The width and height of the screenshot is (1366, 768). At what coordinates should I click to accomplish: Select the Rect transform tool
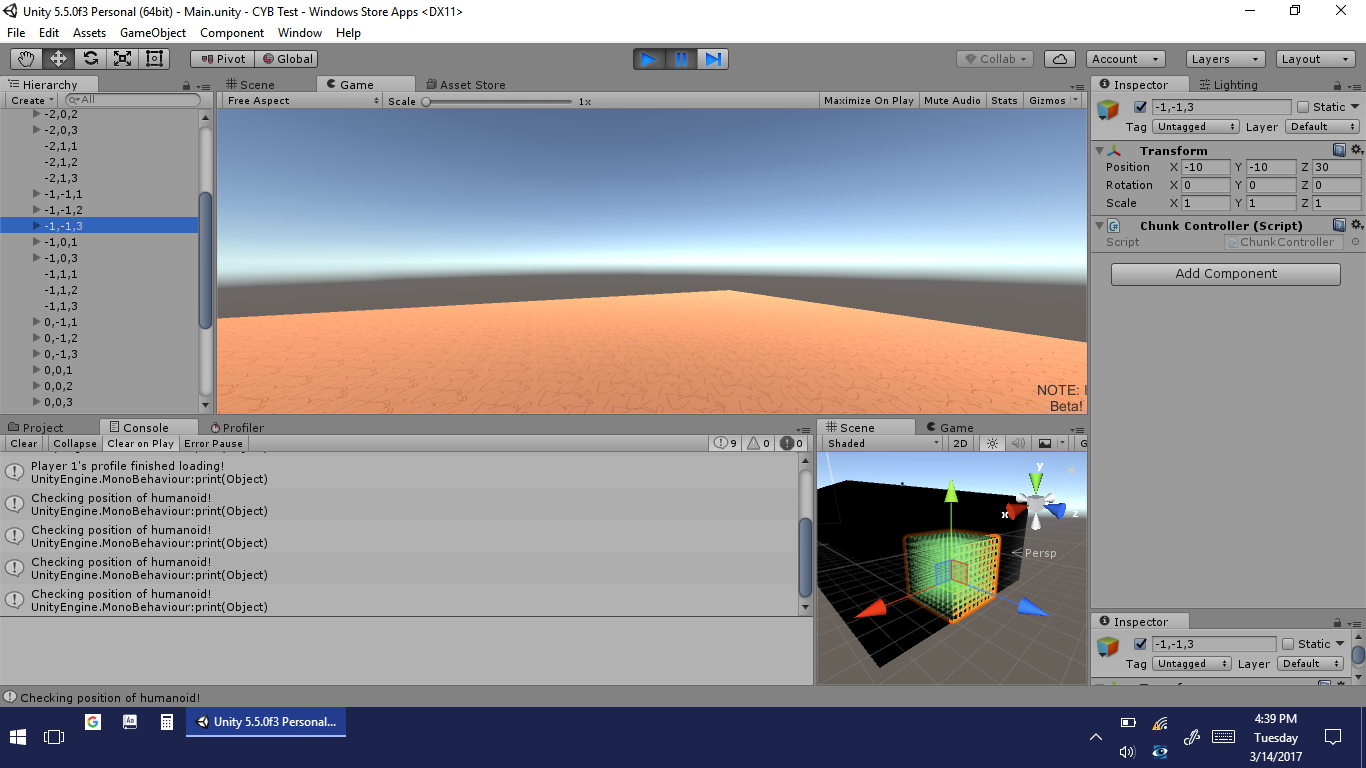coord(154,59)
